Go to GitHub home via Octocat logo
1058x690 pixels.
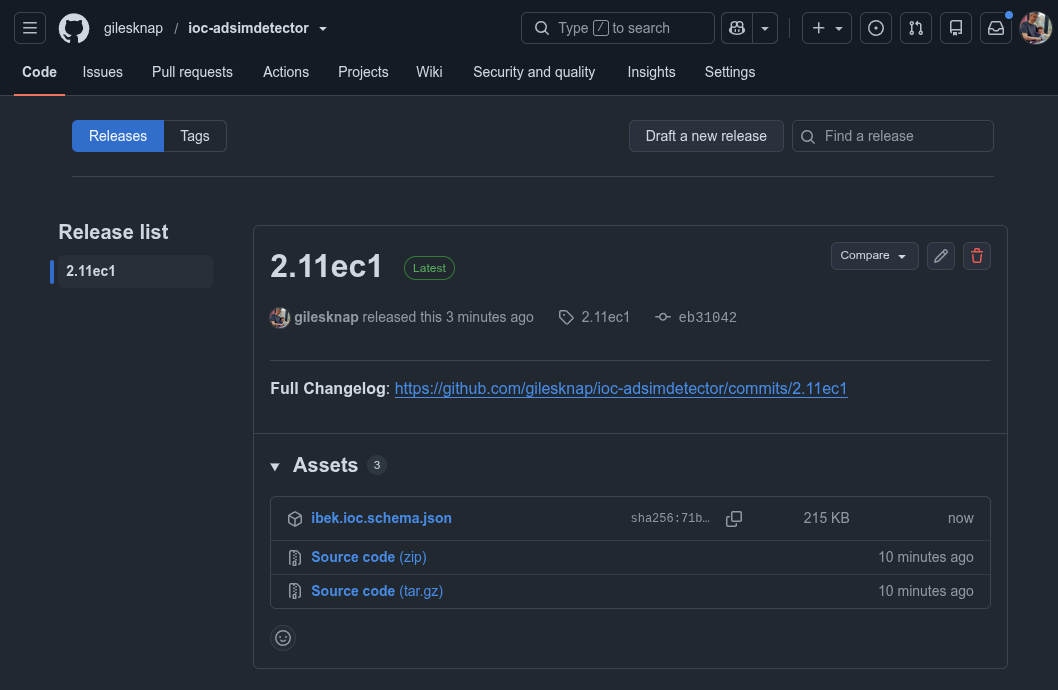pos(74,28)
